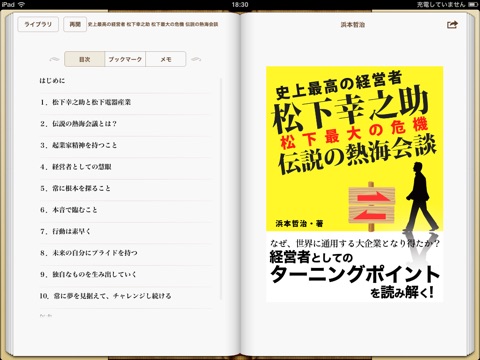Open the はじめに chapter
This screenshot has height=360, width=480.
point(126,81)
